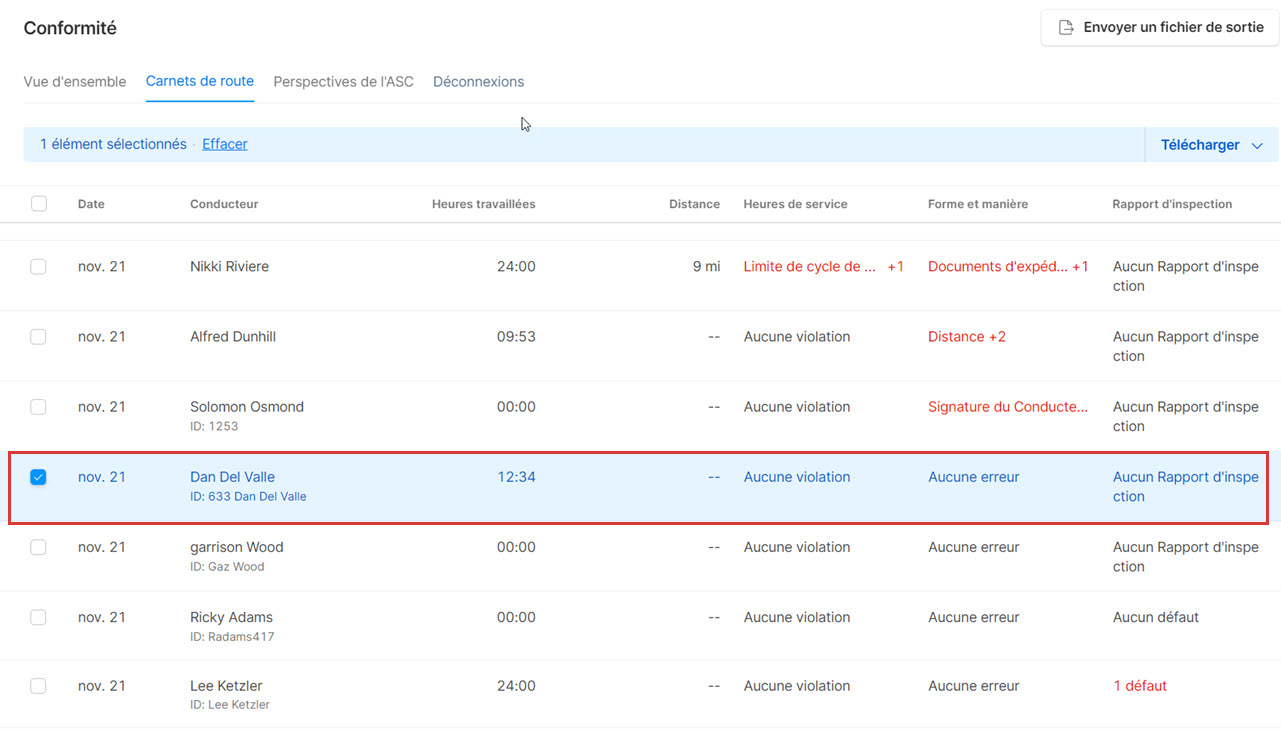Click garrison Wood's name
The image size is (1281, 732).
(x=237, y=547)
